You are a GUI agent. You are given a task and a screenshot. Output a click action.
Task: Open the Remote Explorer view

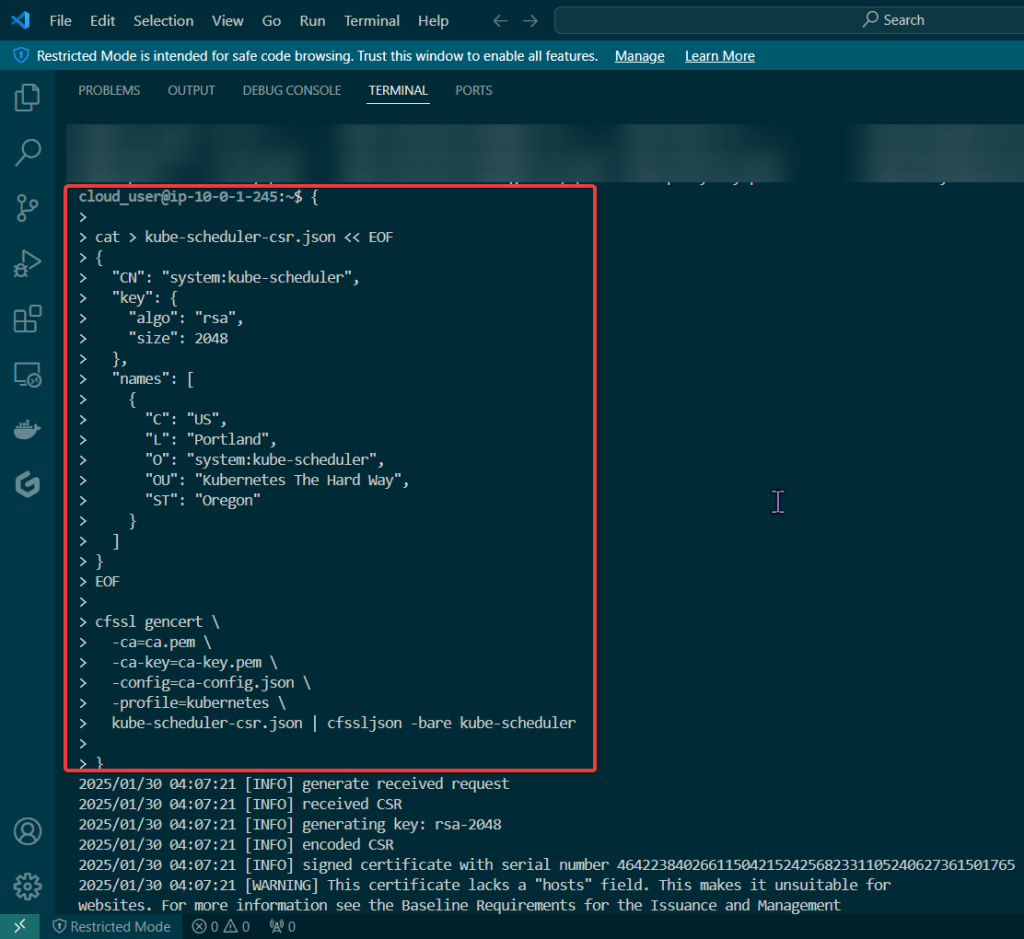click(27, 376)
